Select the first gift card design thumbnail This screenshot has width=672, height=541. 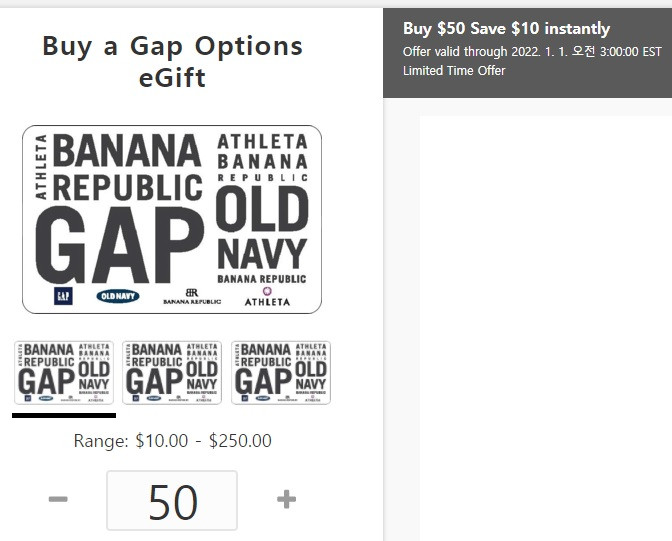point(64,372)
